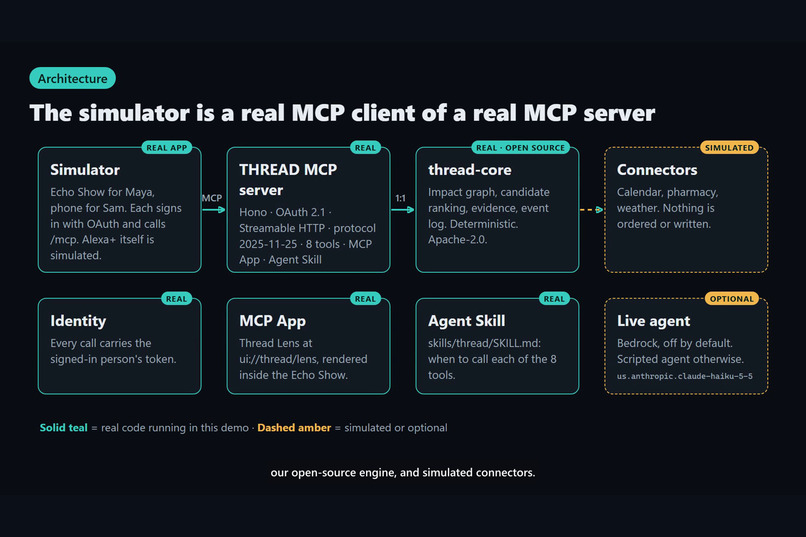Select the amber SIMULATED badge
The width and height of the screenshot is (806, 537).
point(729,147)
